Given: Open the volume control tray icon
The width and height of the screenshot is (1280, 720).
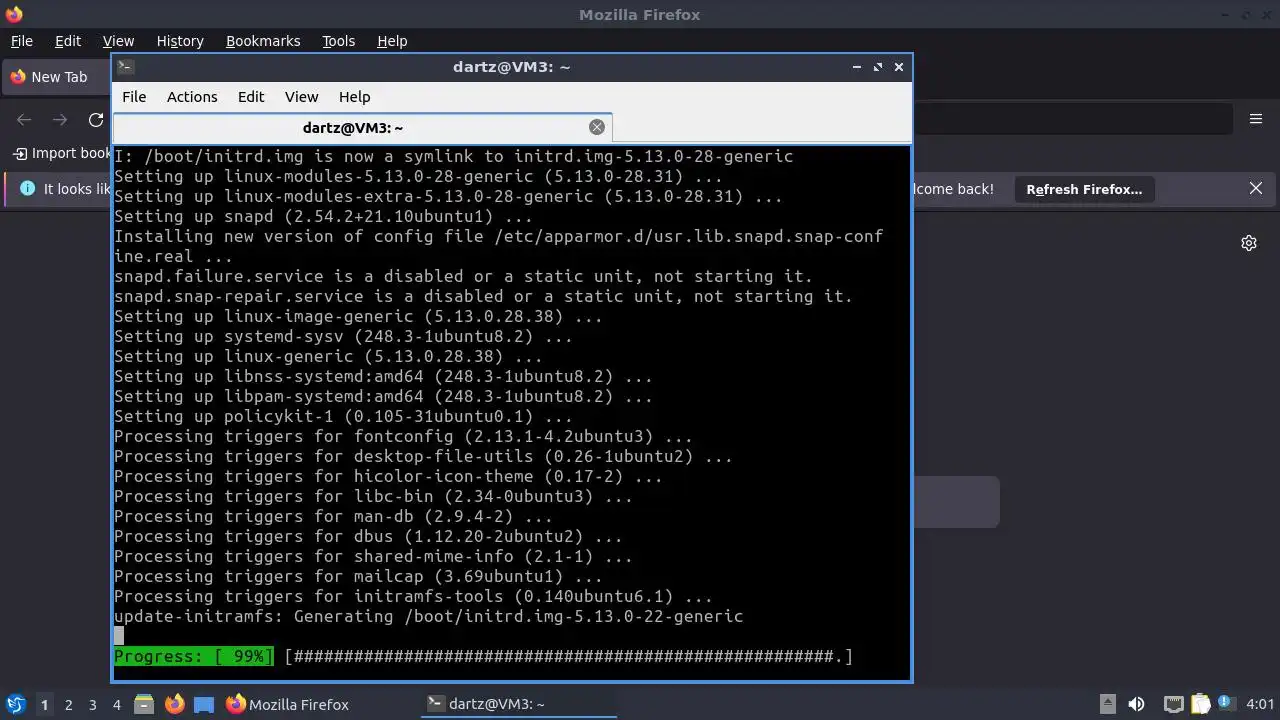Looking at the screenshot, I should click(x=1136, y=704).
